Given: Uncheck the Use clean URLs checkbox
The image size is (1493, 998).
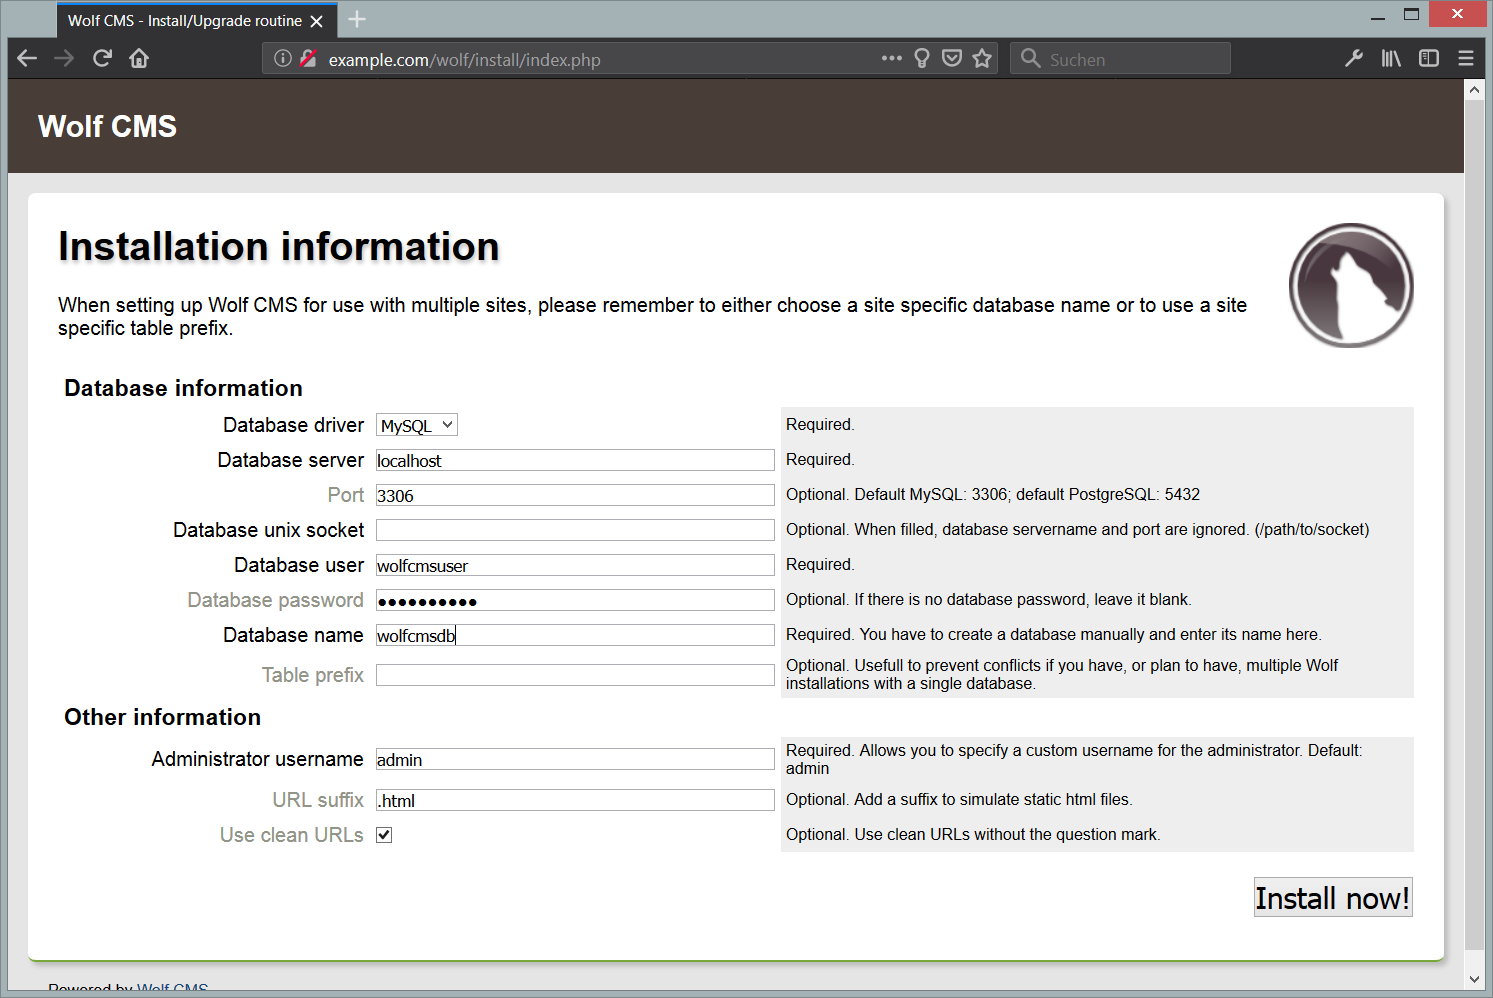Looking at the screenshot, I should (x=384, y=835).
